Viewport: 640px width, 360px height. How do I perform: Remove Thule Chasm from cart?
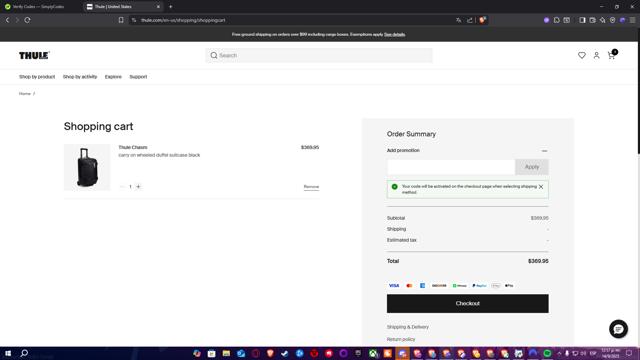coord(311,187)
